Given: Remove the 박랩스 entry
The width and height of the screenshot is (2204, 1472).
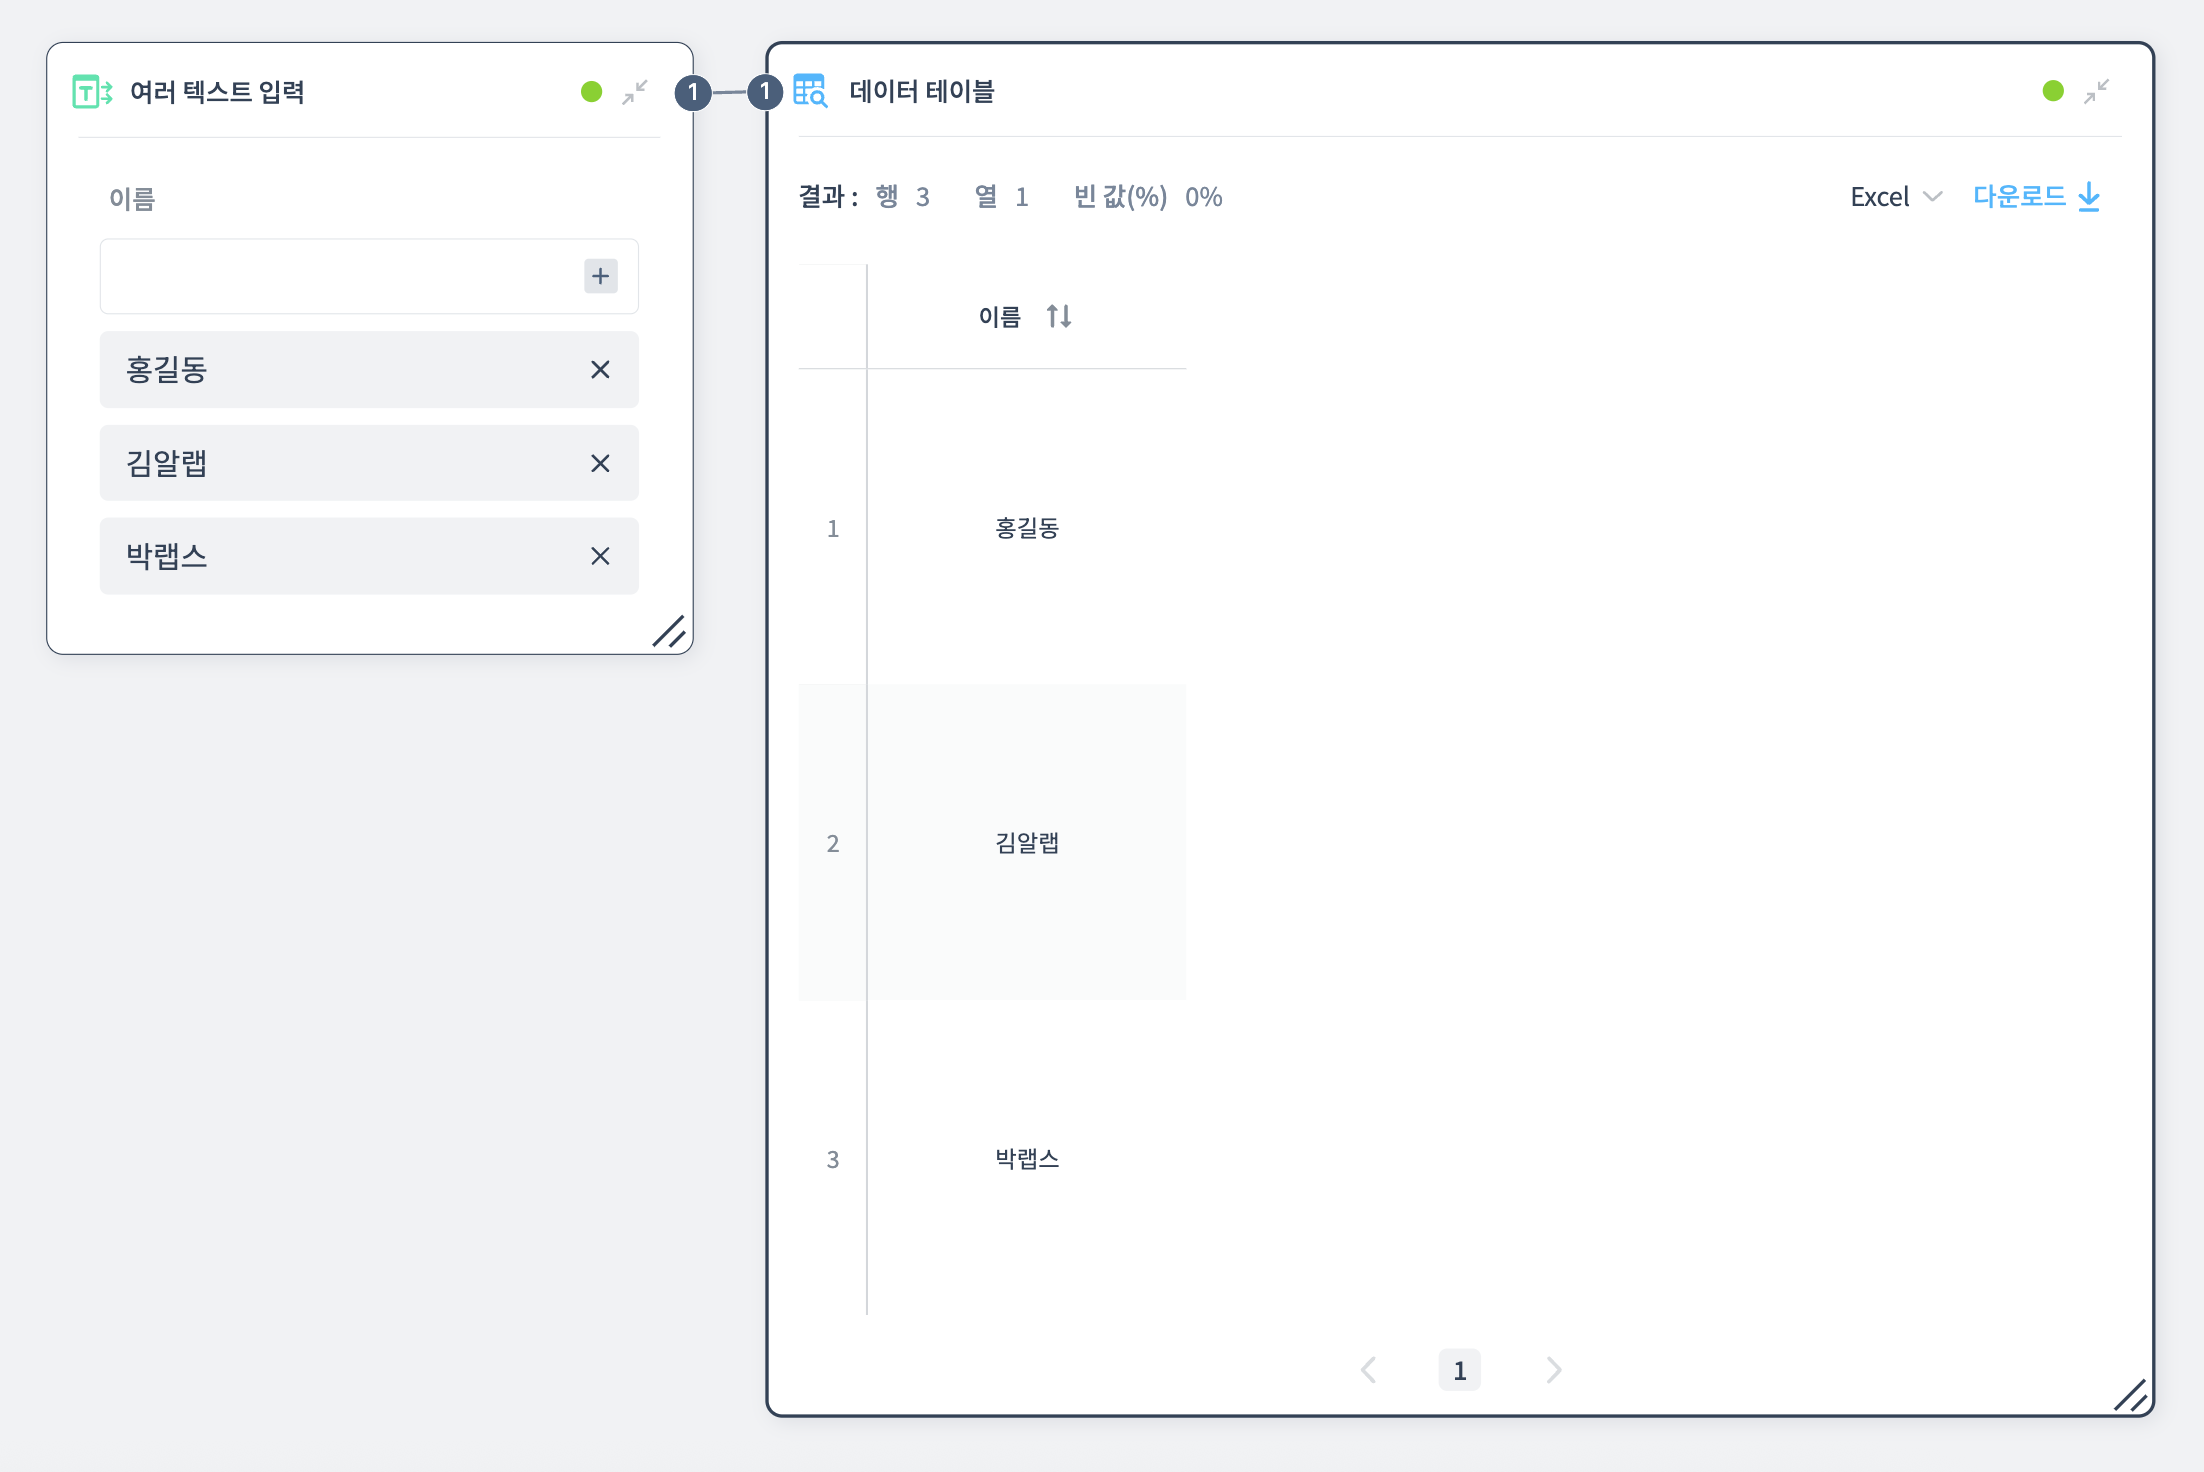Looking at the screenshot, I should tap(600, 556).
